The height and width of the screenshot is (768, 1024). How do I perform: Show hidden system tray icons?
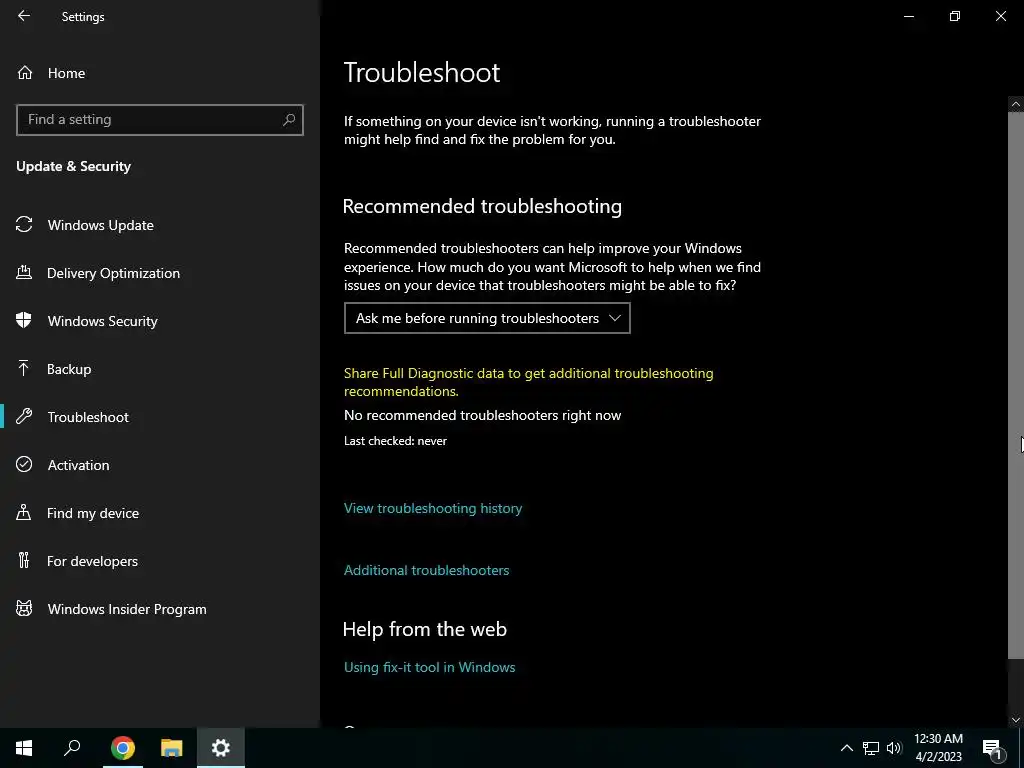(846, 748)
